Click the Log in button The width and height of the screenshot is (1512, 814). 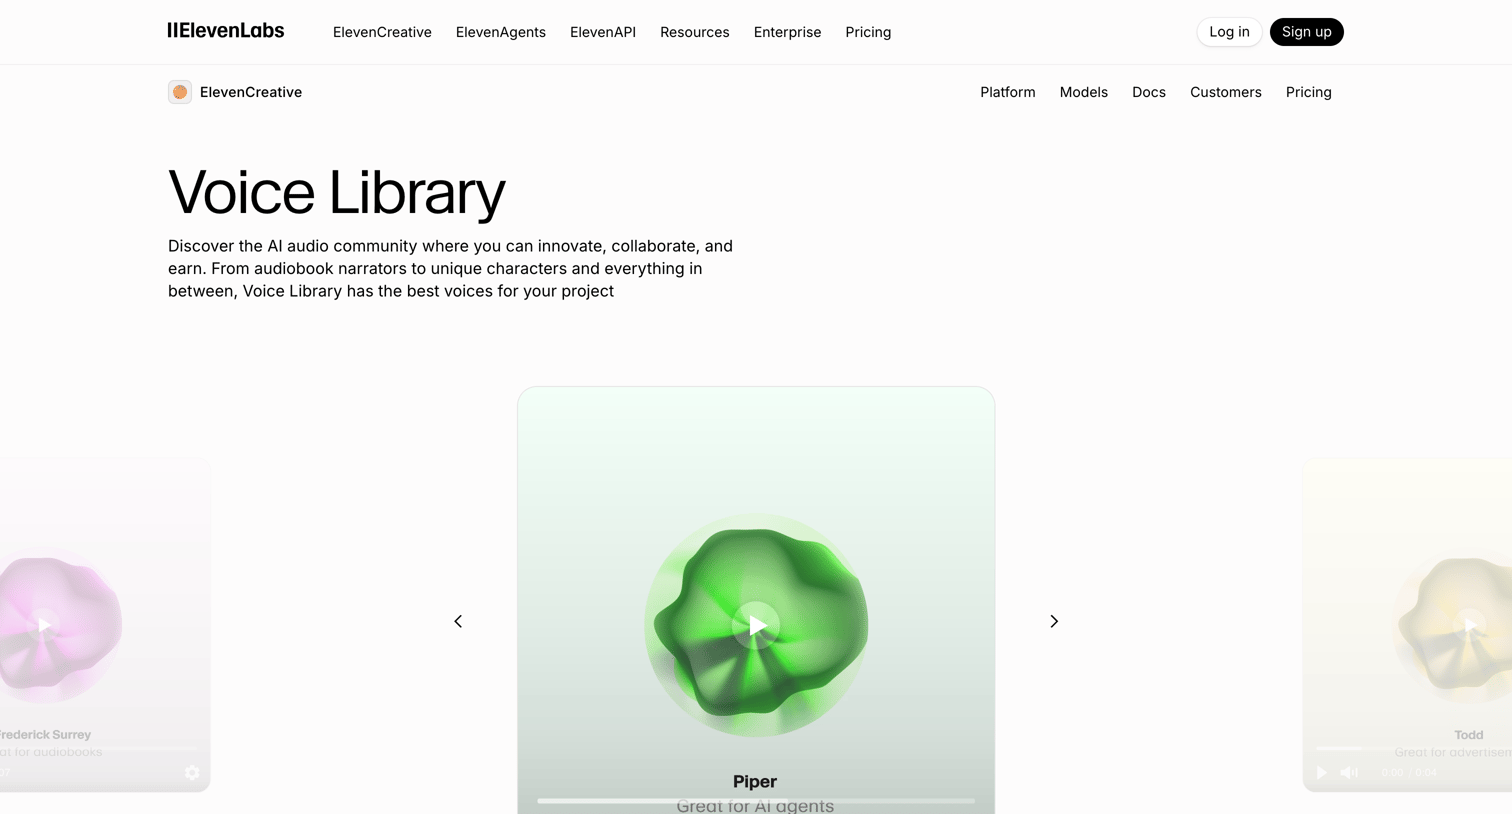(x=1229, y=32)
